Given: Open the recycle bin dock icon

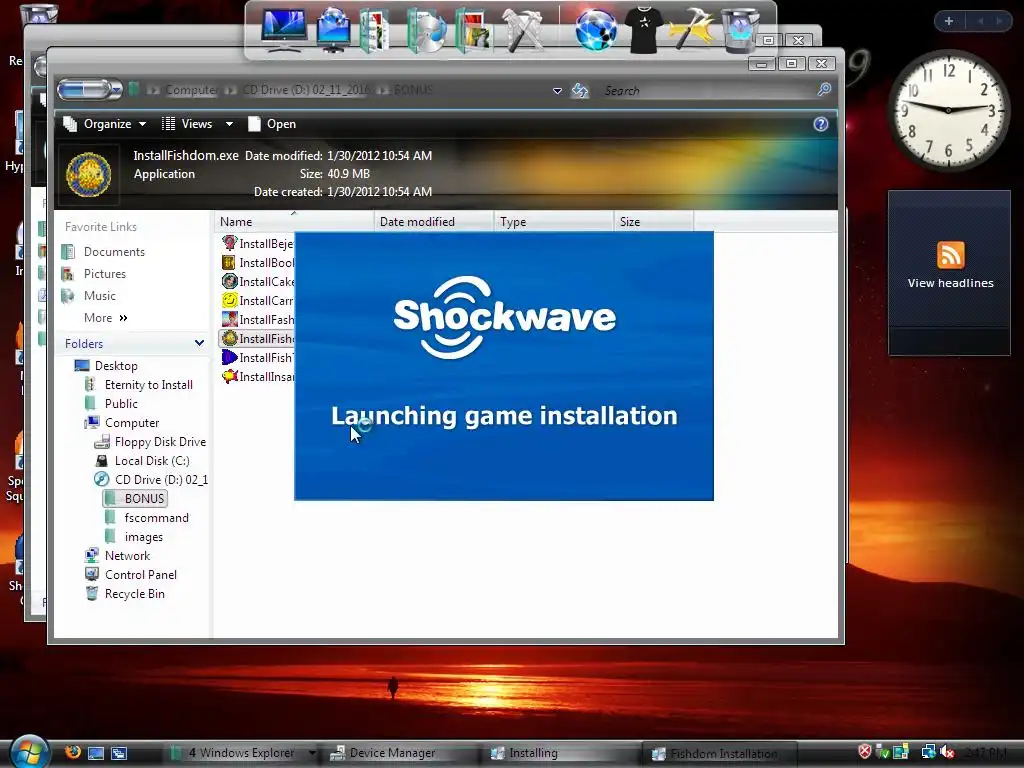Looking at the screenshot, I should coord(741,30).
